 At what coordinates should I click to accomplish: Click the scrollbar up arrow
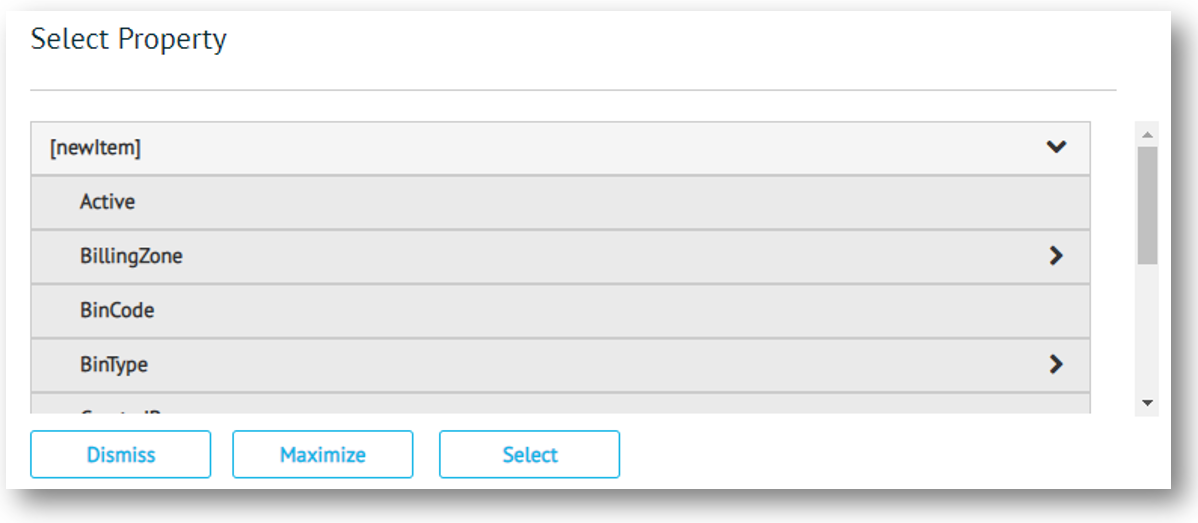tap(1147, 134)
